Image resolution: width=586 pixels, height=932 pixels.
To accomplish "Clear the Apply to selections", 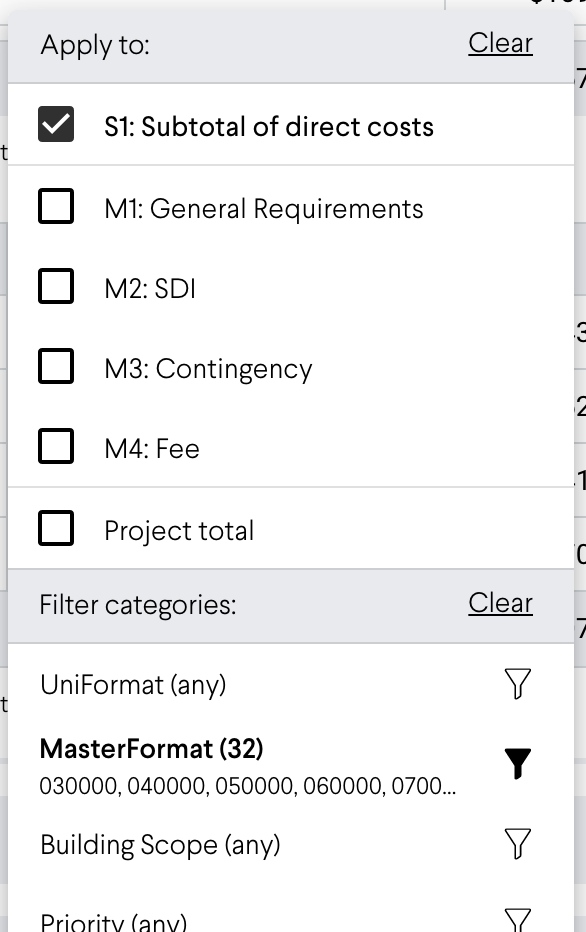I will (500, 43).
